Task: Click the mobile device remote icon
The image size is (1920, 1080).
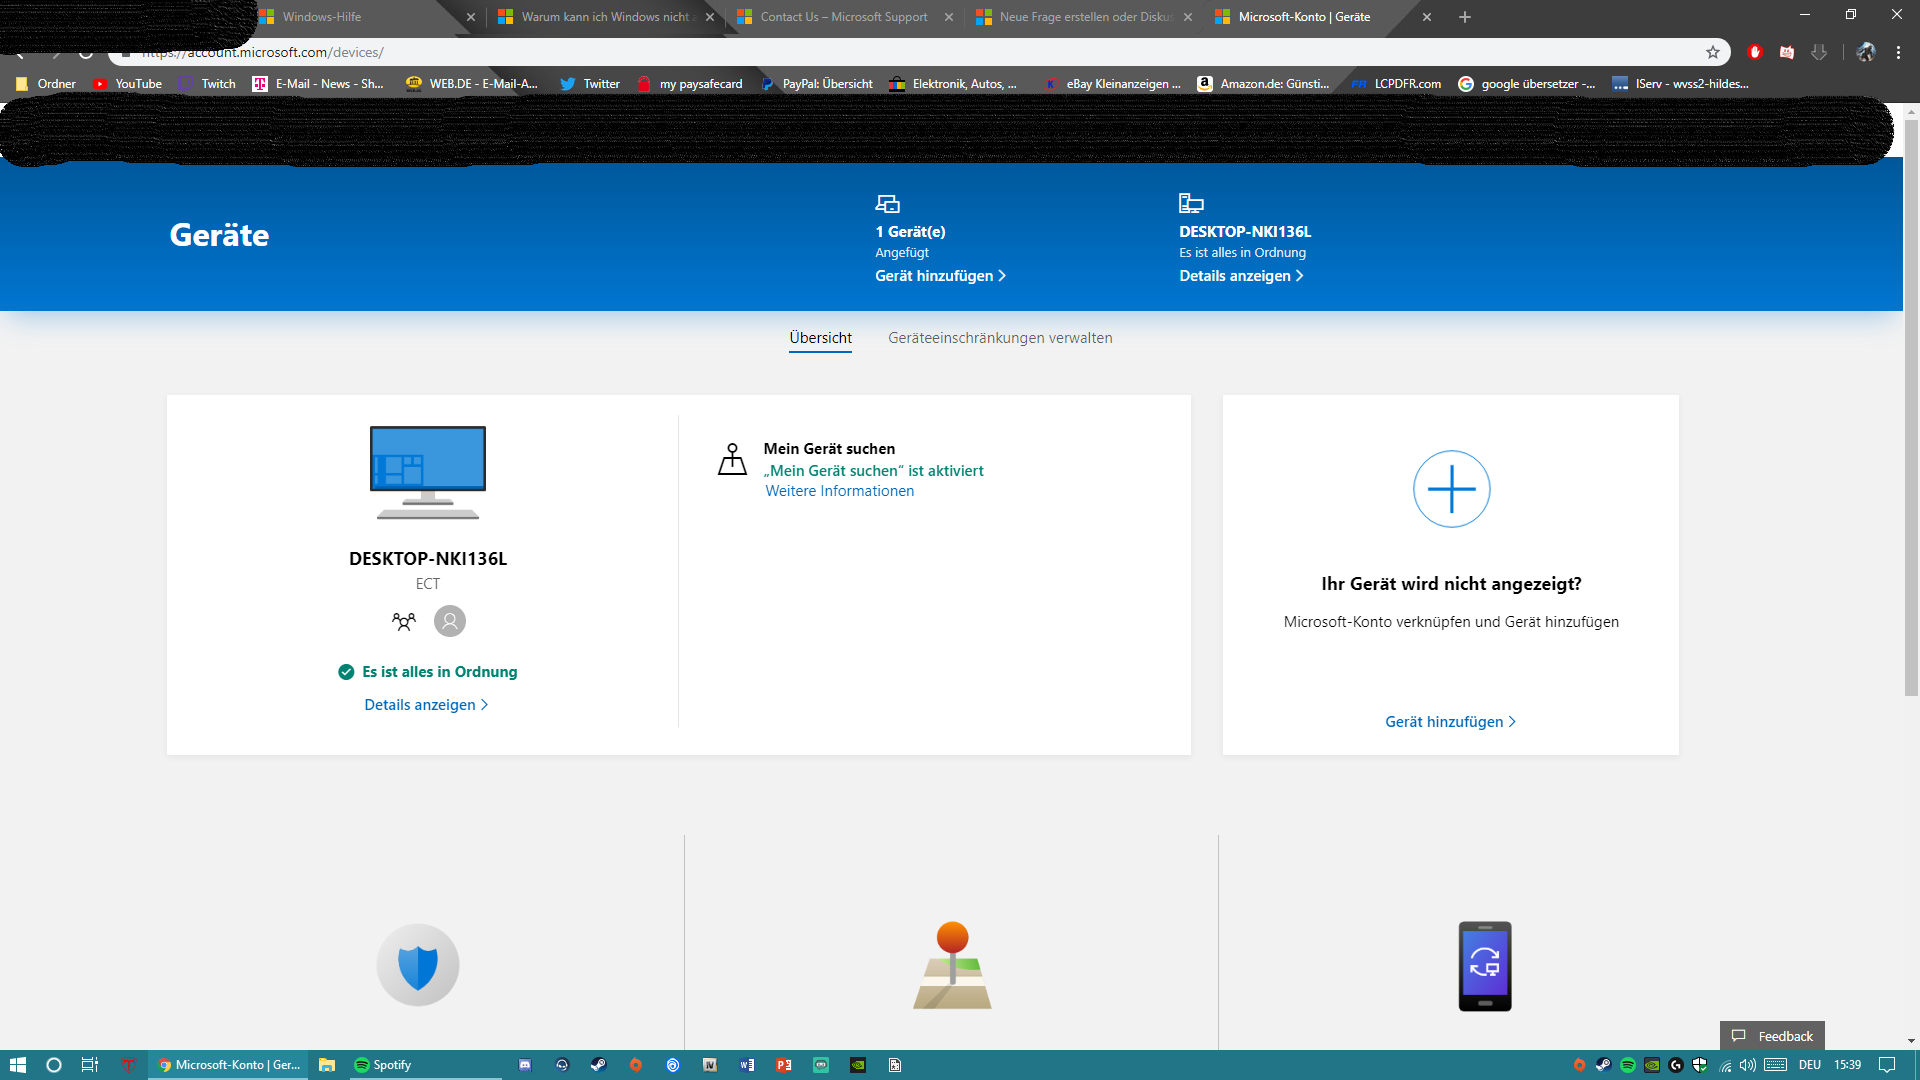Action: [x=1484, y=965]
